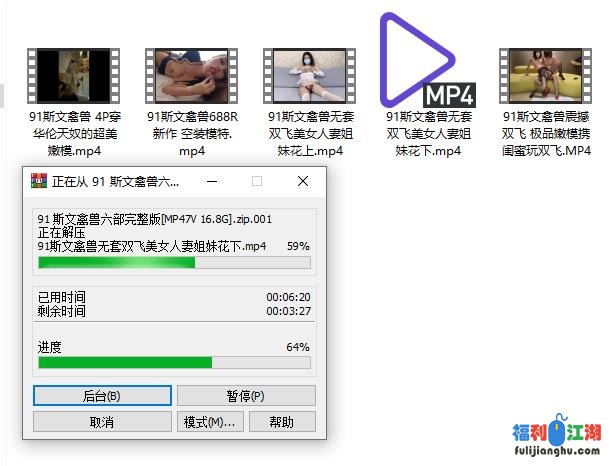The image size is (612, 466).
Task: Click the fulijianghu.com watermark link
Action: tap(557, 451)
